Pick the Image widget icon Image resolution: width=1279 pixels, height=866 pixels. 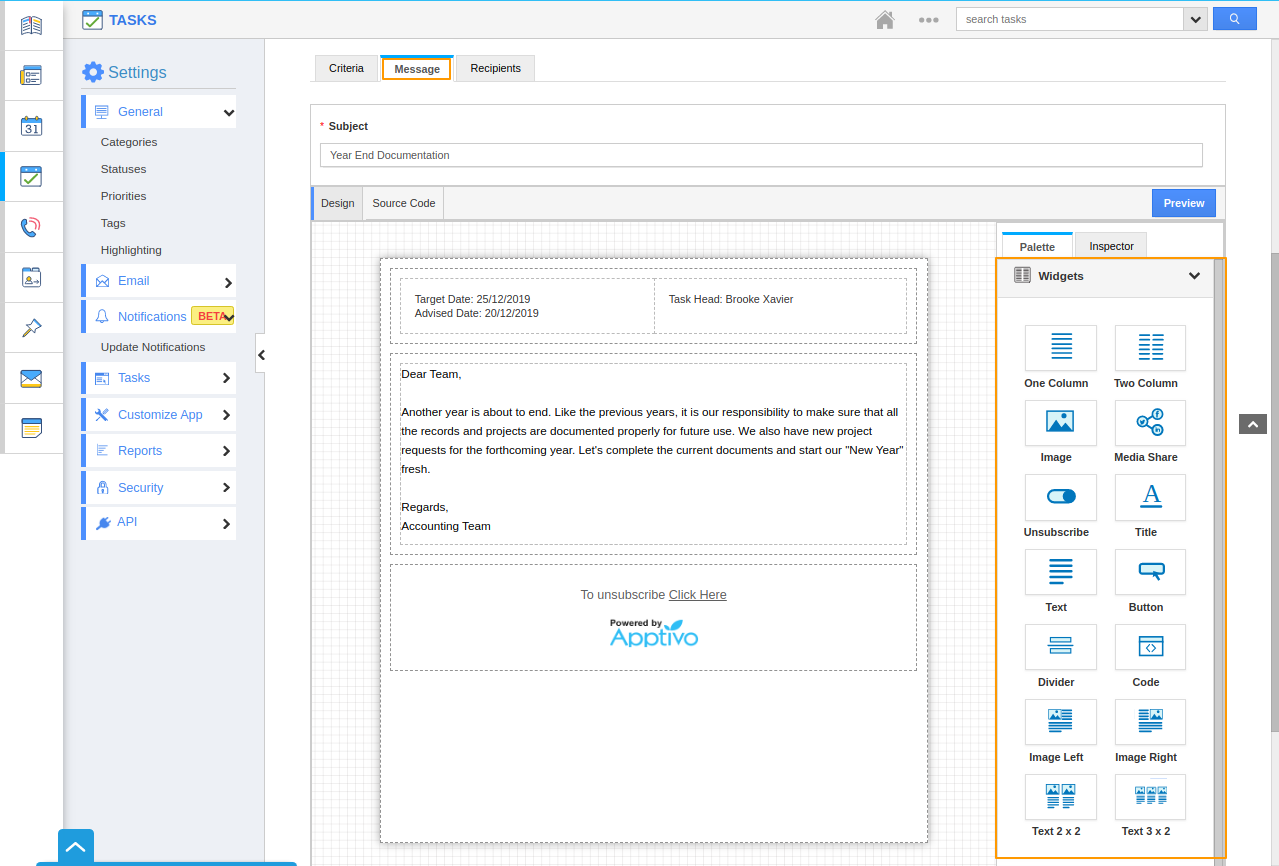click(1060, 423)
